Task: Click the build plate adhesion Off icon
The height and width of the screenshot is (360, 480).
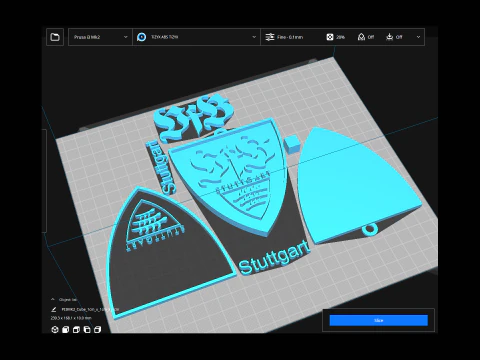Action: (389, 37)
